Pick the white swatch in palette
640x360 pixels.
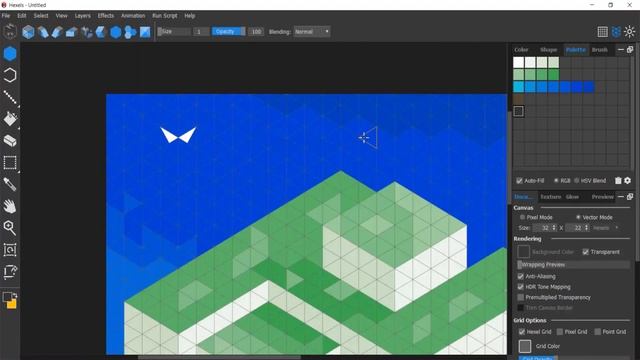(518, 62)
